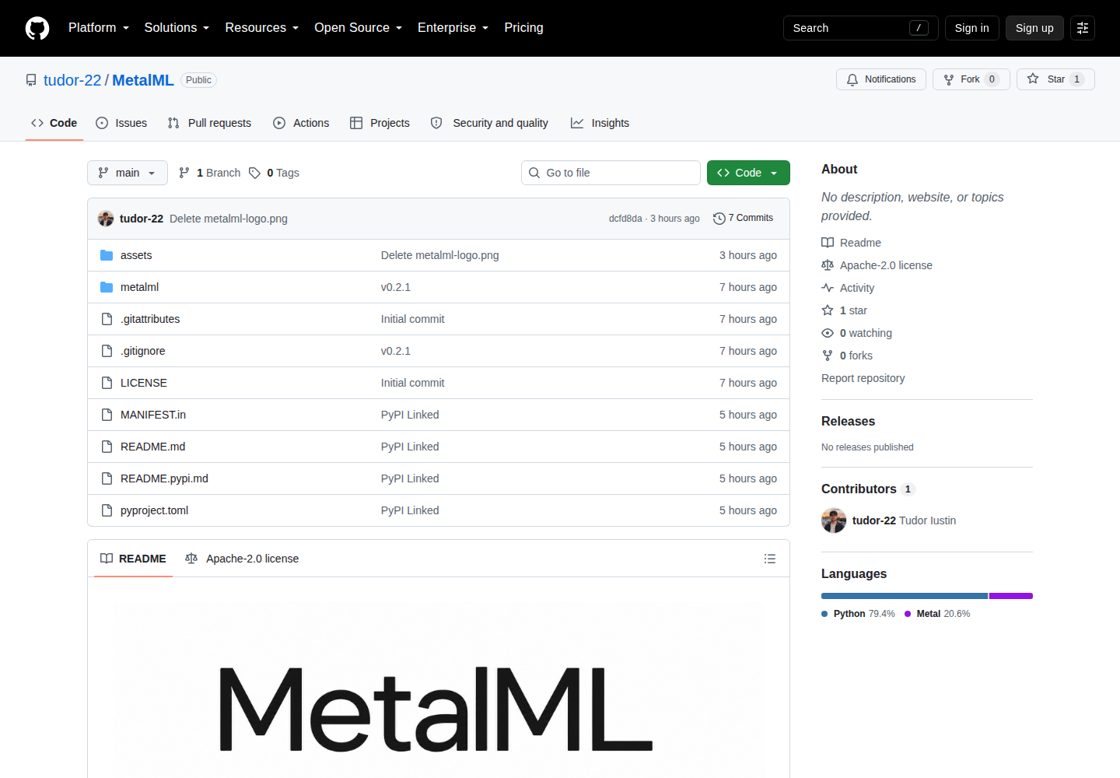Screen dimensions: 1120x778
Task: Select the eye icon next to 0 watching
Action: tap(827, 333)
